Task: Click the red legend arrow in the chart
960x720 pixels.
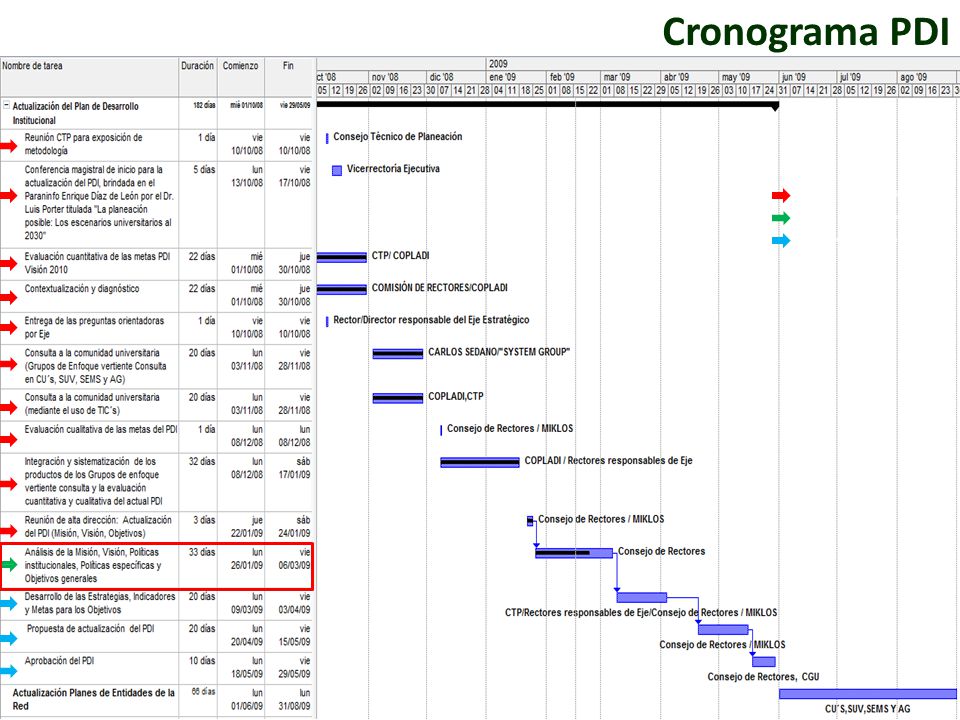Action: [781, 195]
